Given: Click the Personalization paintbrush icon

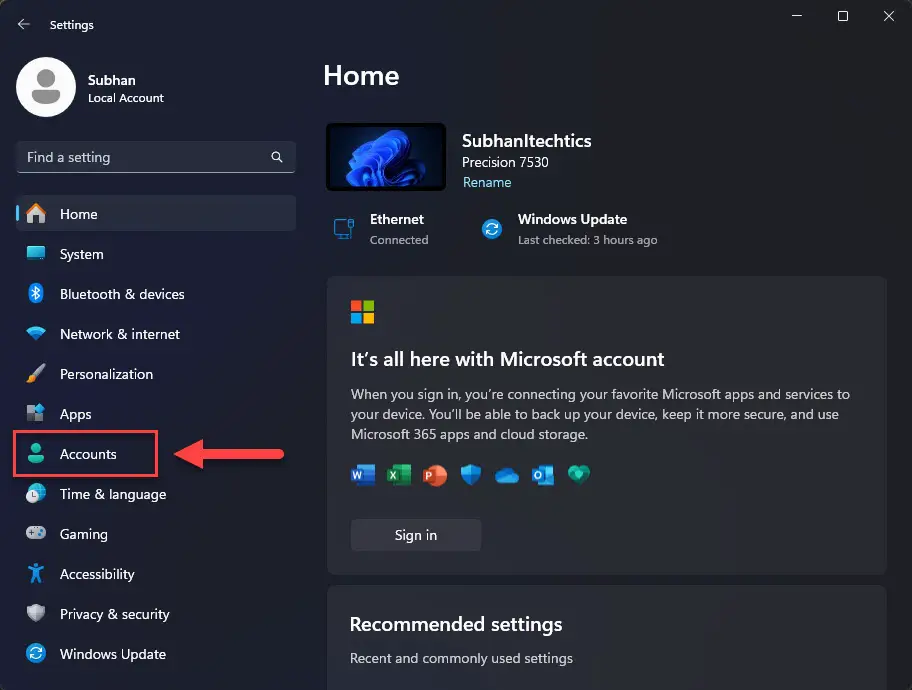Looking at the screenshot, I should click(36, 374).
